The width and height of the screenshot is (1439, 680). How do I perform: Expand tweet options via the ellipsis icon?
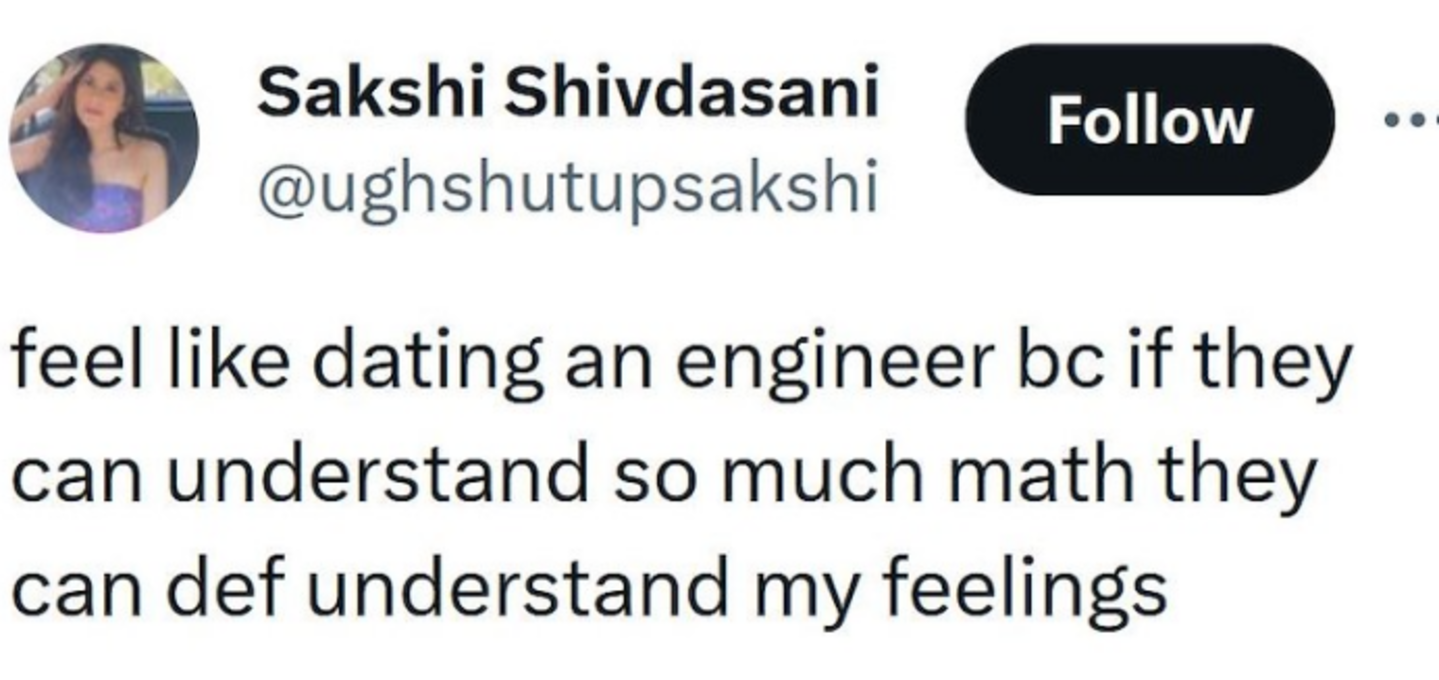point(1410,120)
